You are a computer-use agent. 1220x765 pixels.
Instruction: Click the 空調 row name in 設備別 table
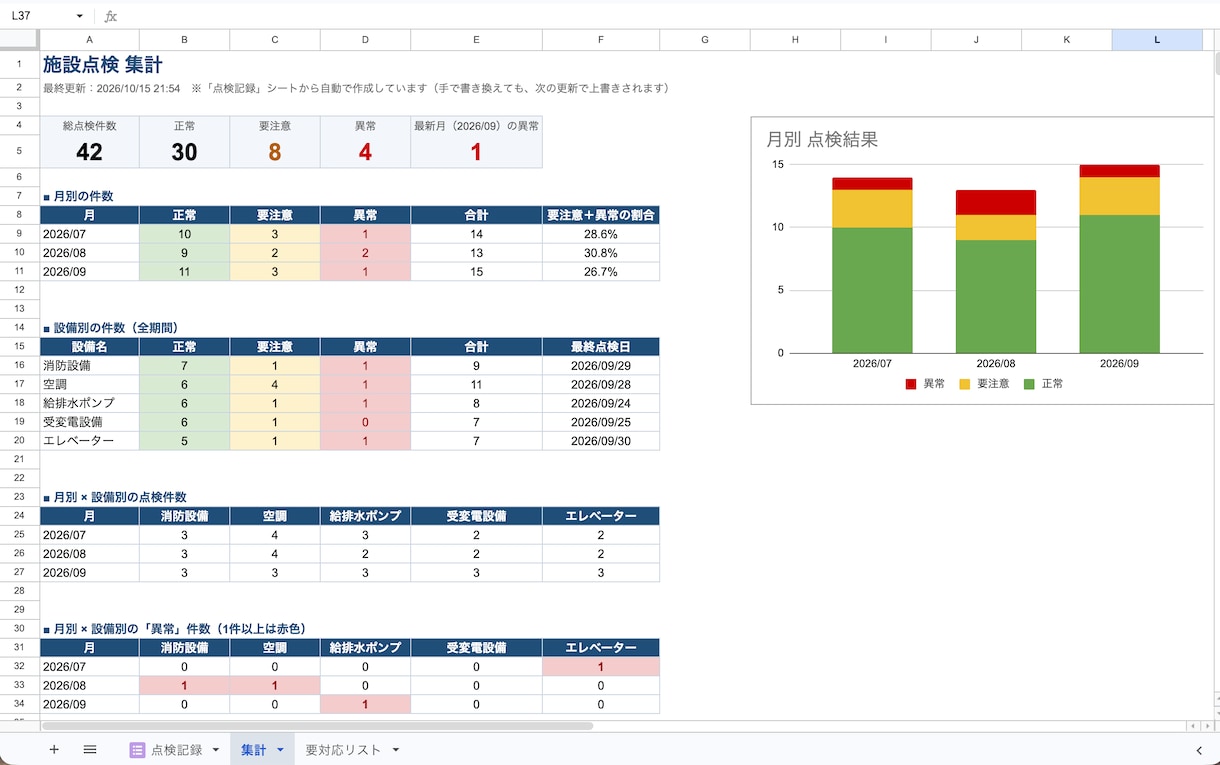pyautogui.click(x=90, y=385)
